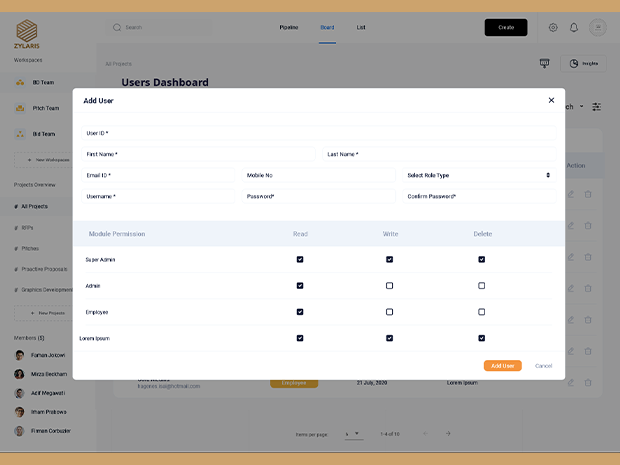Uncheck Lorem Ipsum Delete permission
Viewport: 620px width, 465px height.
[482, 338]
